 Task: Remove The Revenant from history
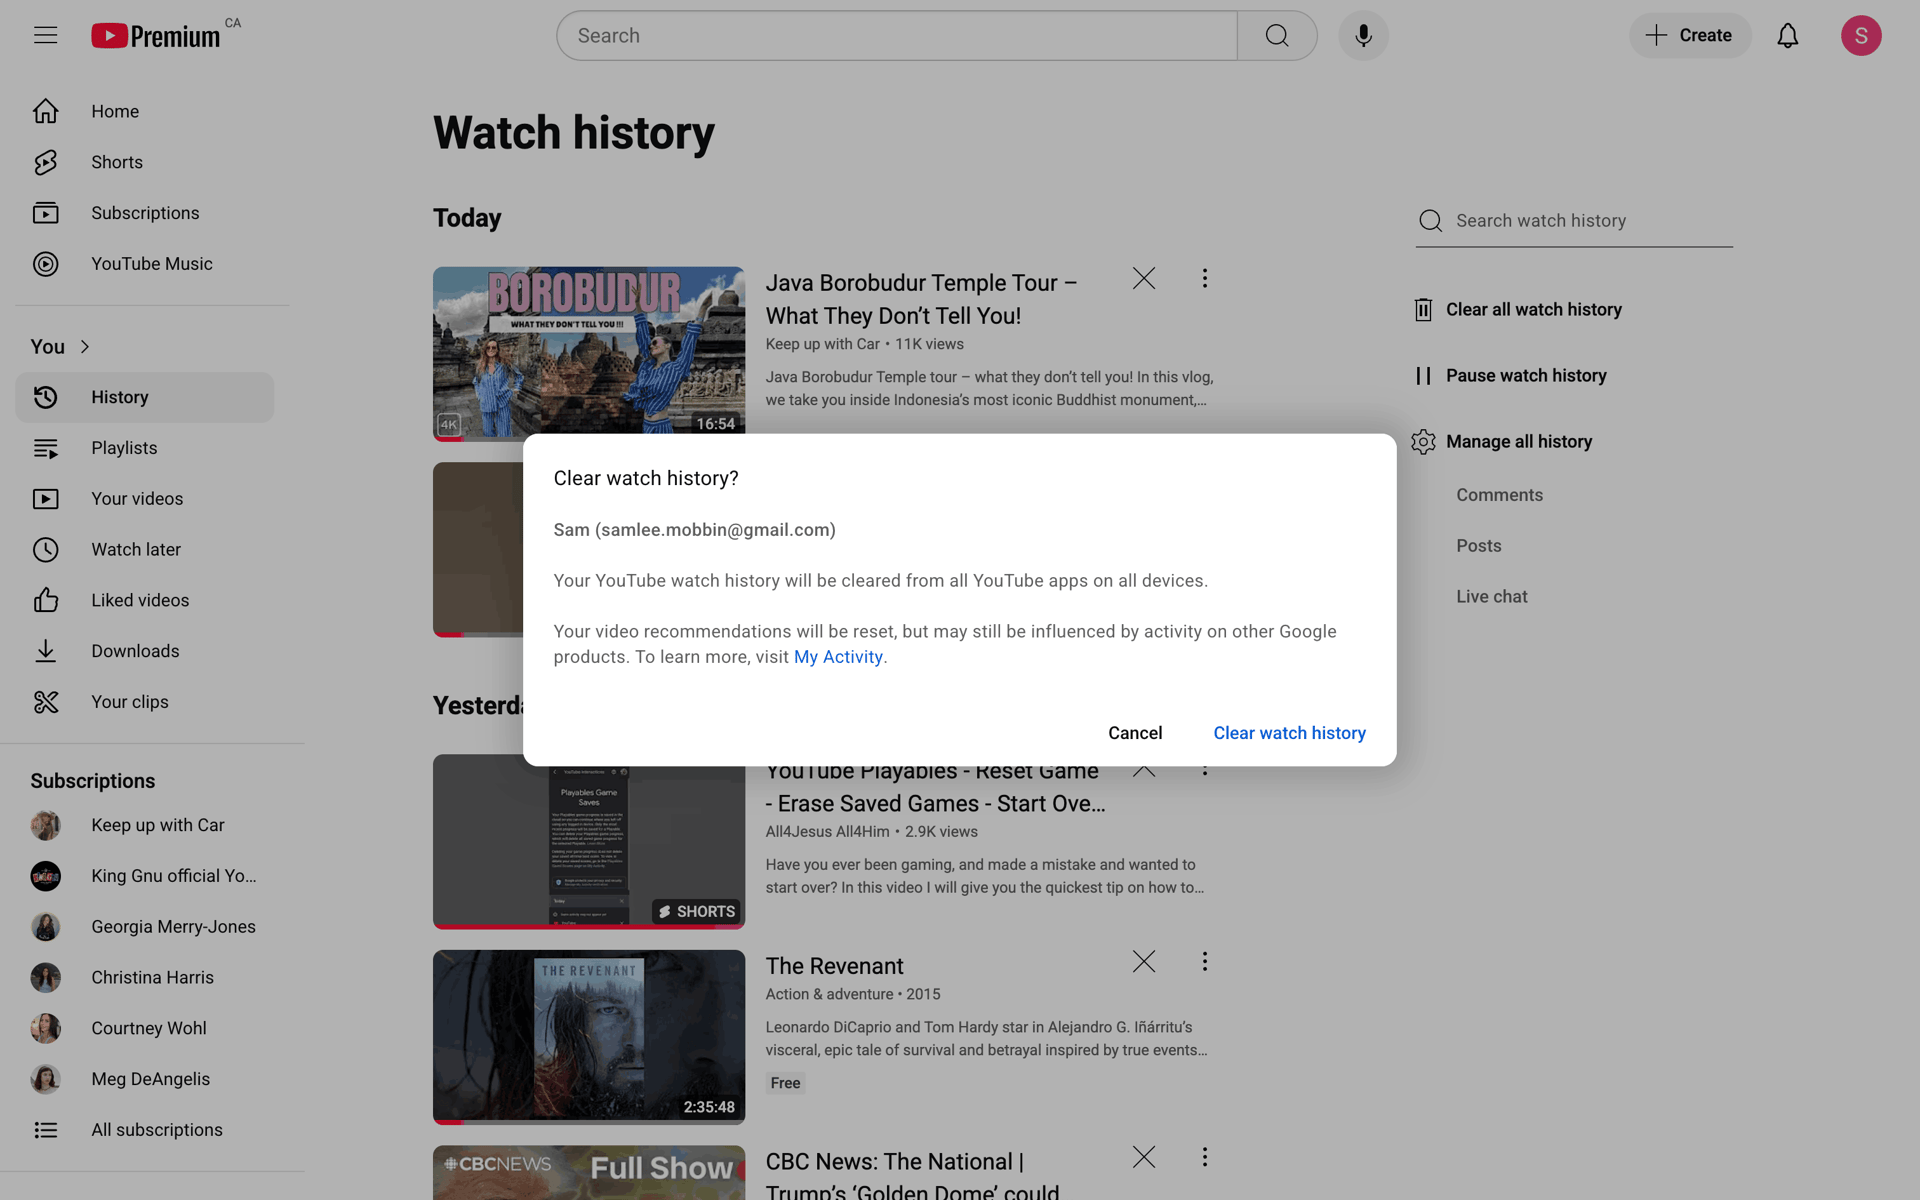[x=1144, y=961]
